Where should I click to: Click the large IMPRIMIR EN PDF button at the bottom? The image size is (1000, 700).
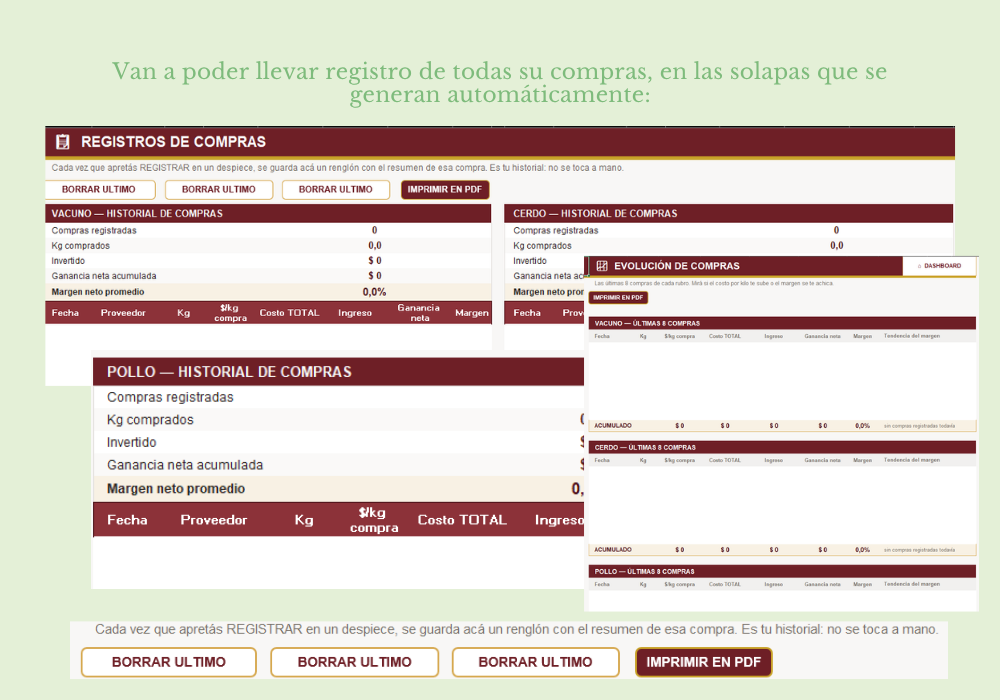tap(703, 662)
